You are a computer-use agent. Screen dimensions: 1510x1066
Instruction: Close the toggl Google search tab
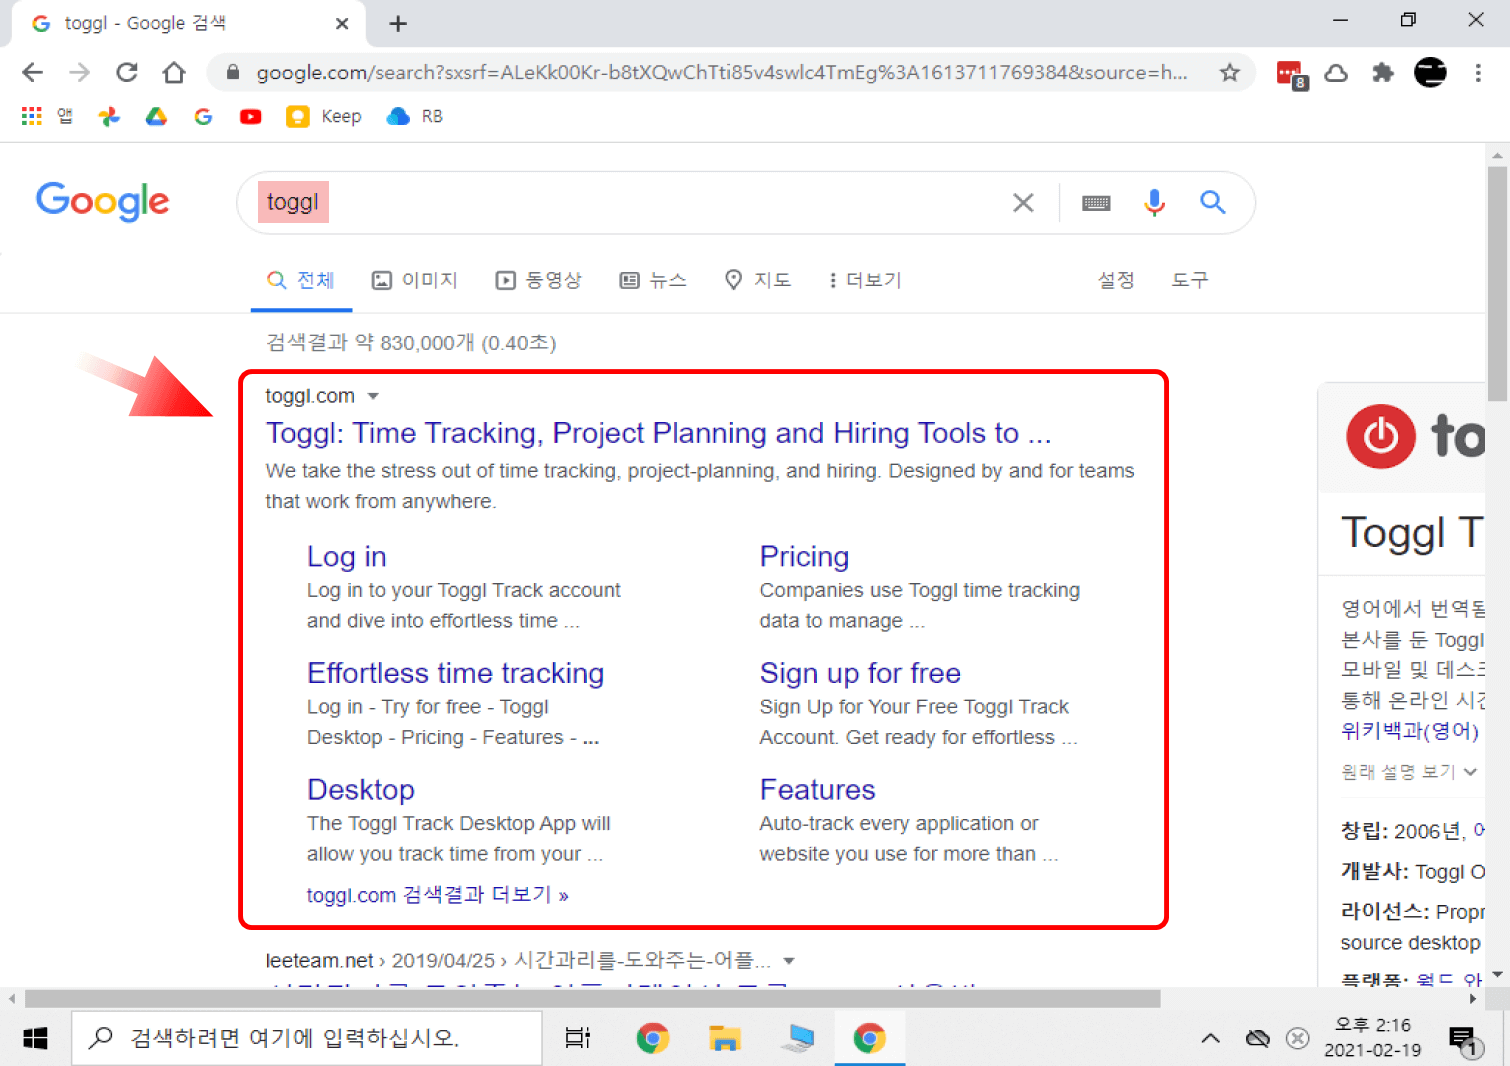pos(342,23)
